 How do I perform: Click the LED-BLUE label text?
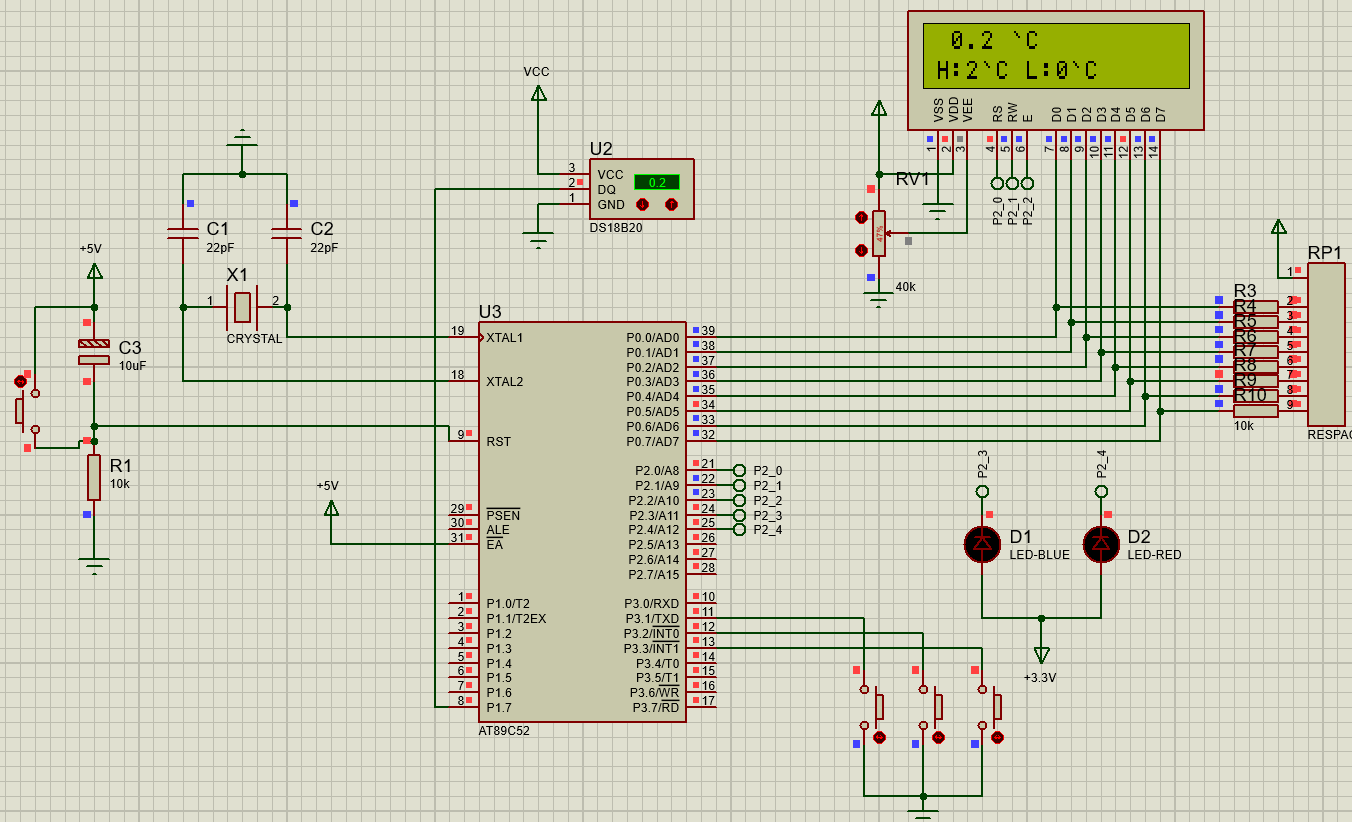coord(1040,555)
